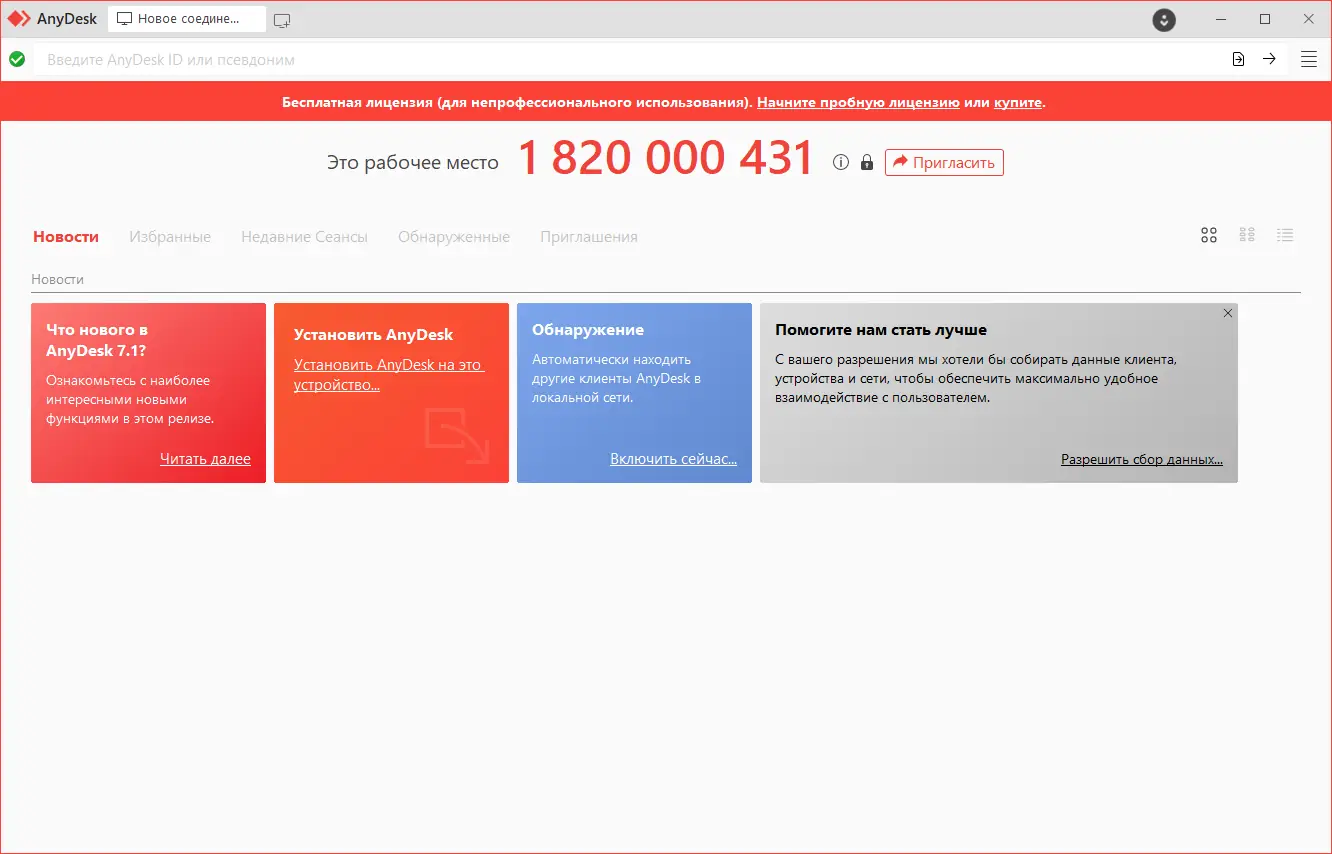Viewport: 1332px width, 854px height.
Task: Click the connect arrow icon
Action: click(x=1269, y=59)
